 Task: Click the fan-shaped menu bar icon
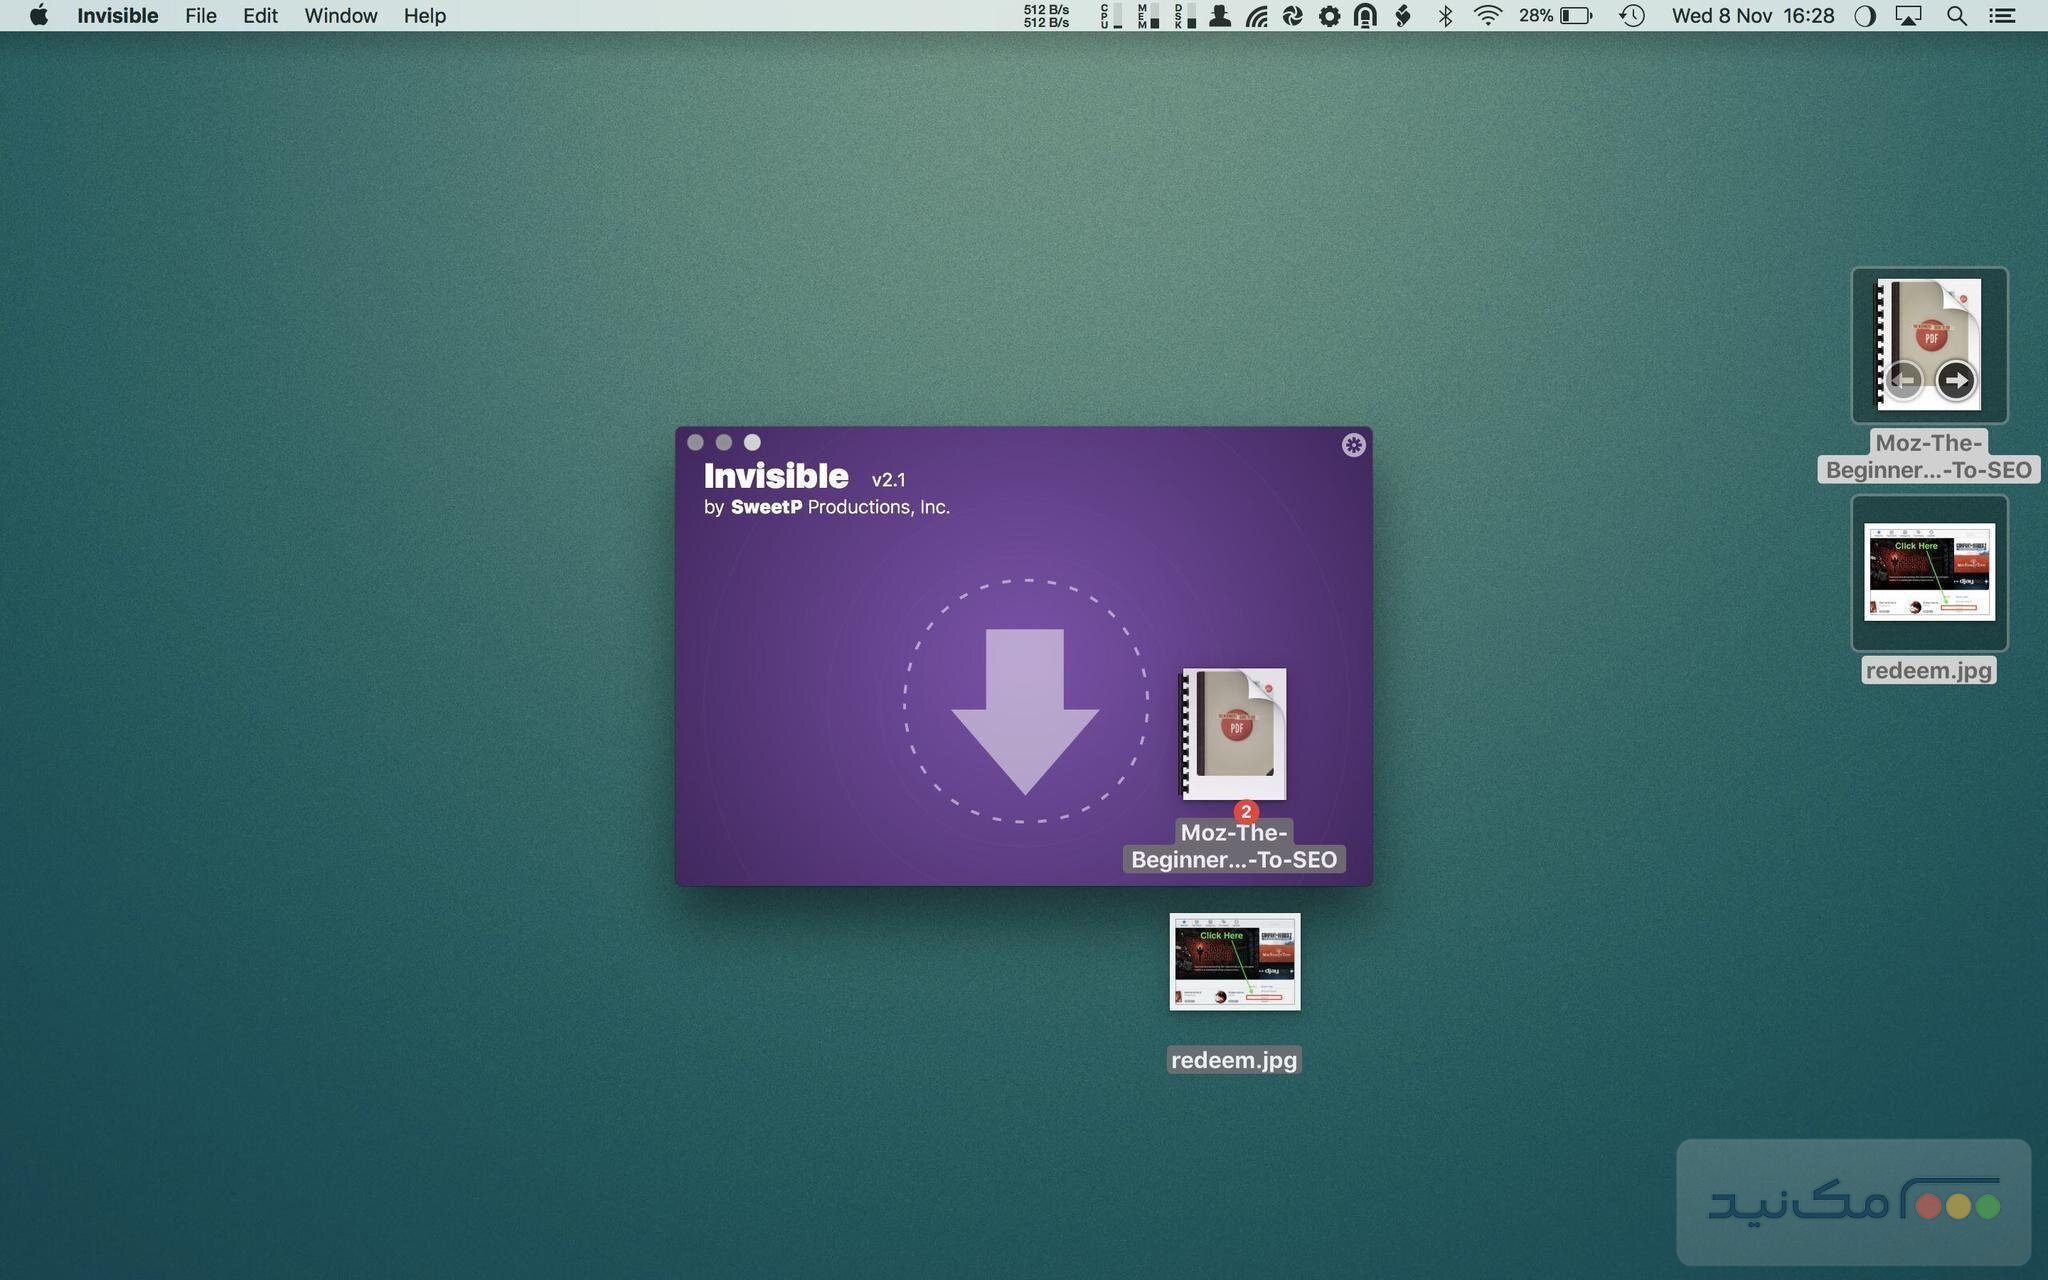click(1293, 16)
